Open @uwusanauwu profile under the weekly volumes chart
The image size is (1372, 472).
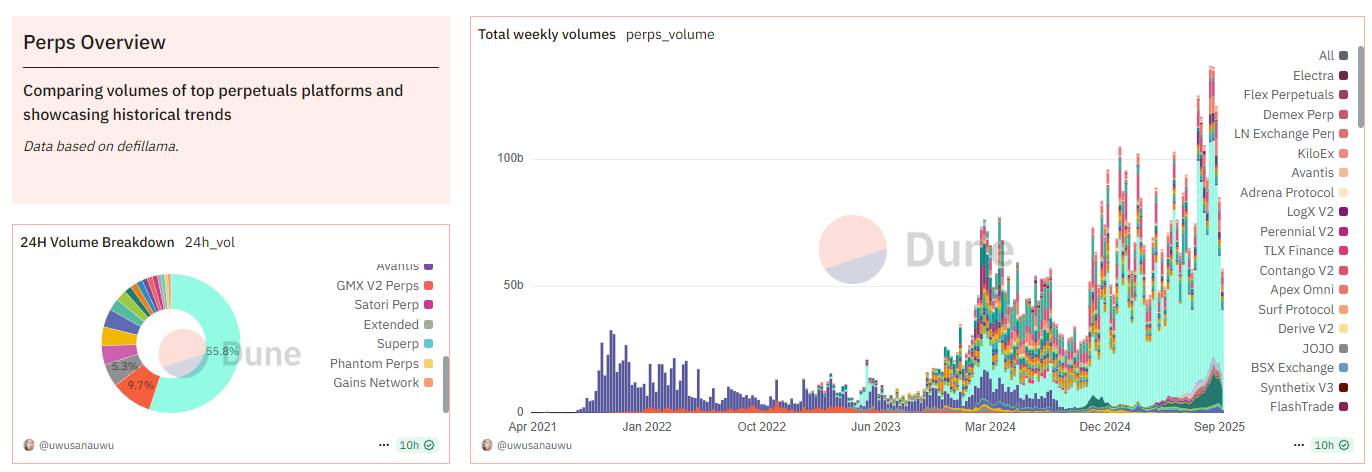click(x=533, y=445)
